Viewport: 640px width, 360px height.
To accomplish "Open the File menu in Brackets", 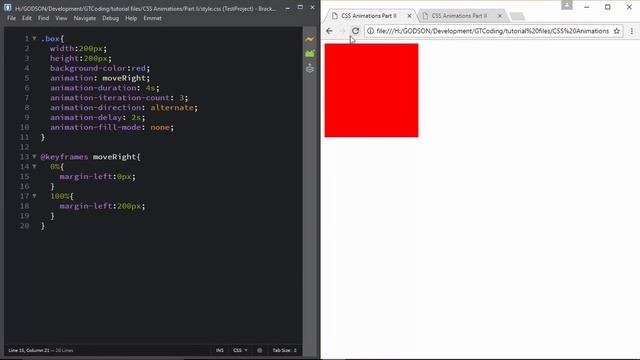I will 11,18.
